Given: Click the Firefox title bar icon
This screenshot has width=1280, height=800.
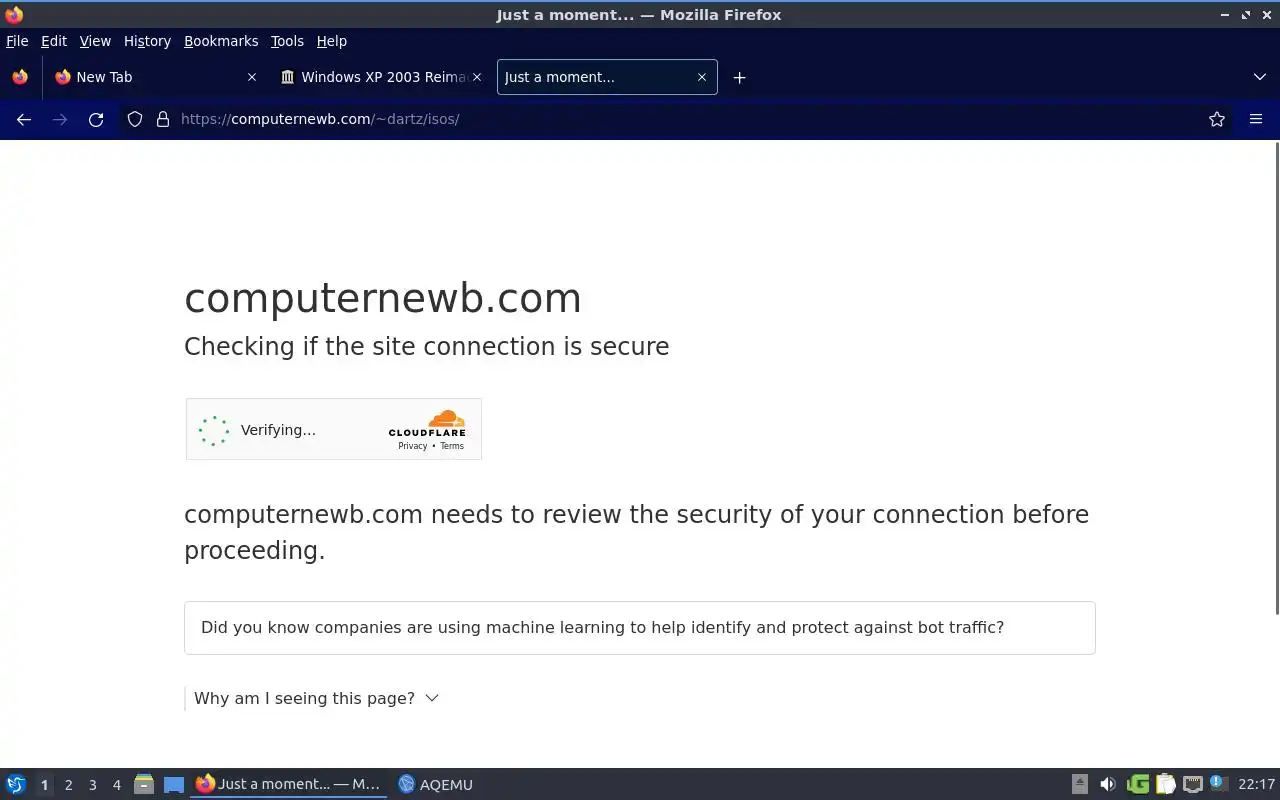Looking at the screenshot, I should coord(14,15).
